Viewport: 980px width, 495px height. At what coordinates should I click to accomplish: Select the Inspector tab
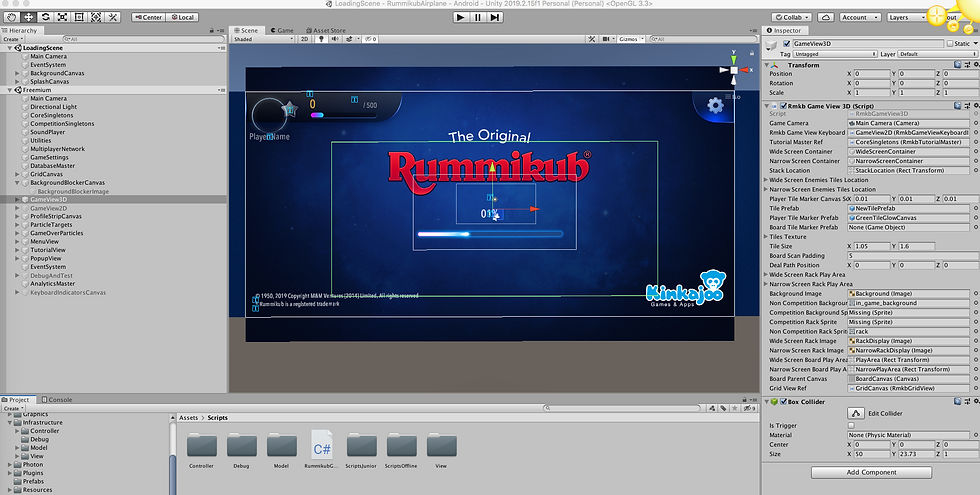pos(784,30)
